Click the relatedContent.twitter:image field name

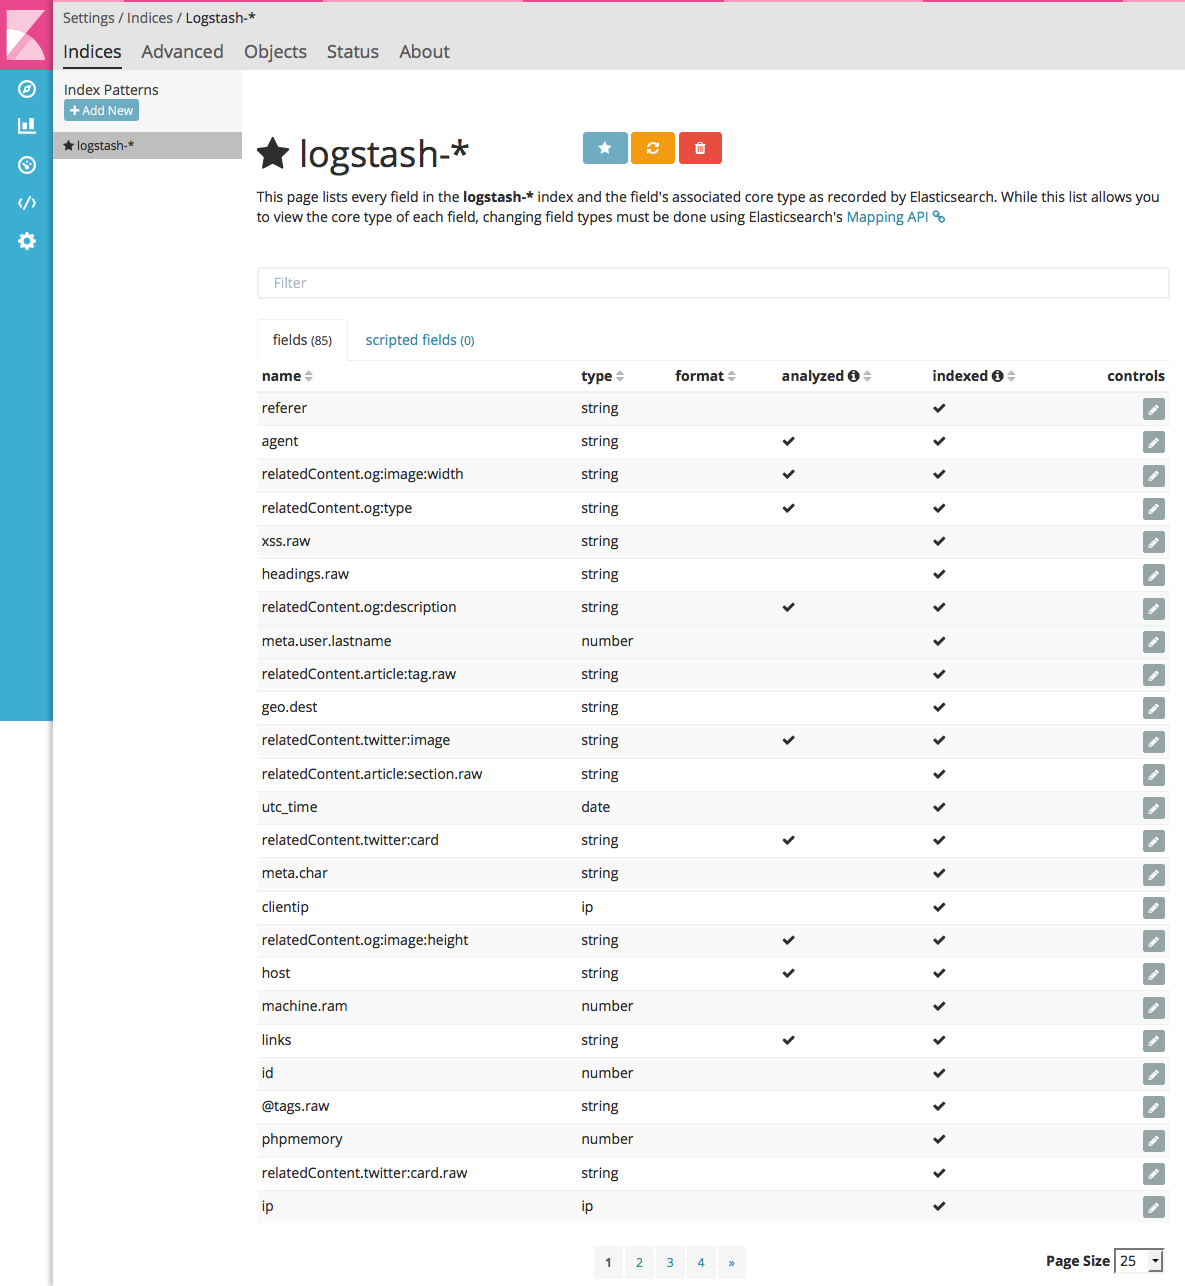click(x=356, y=740)
